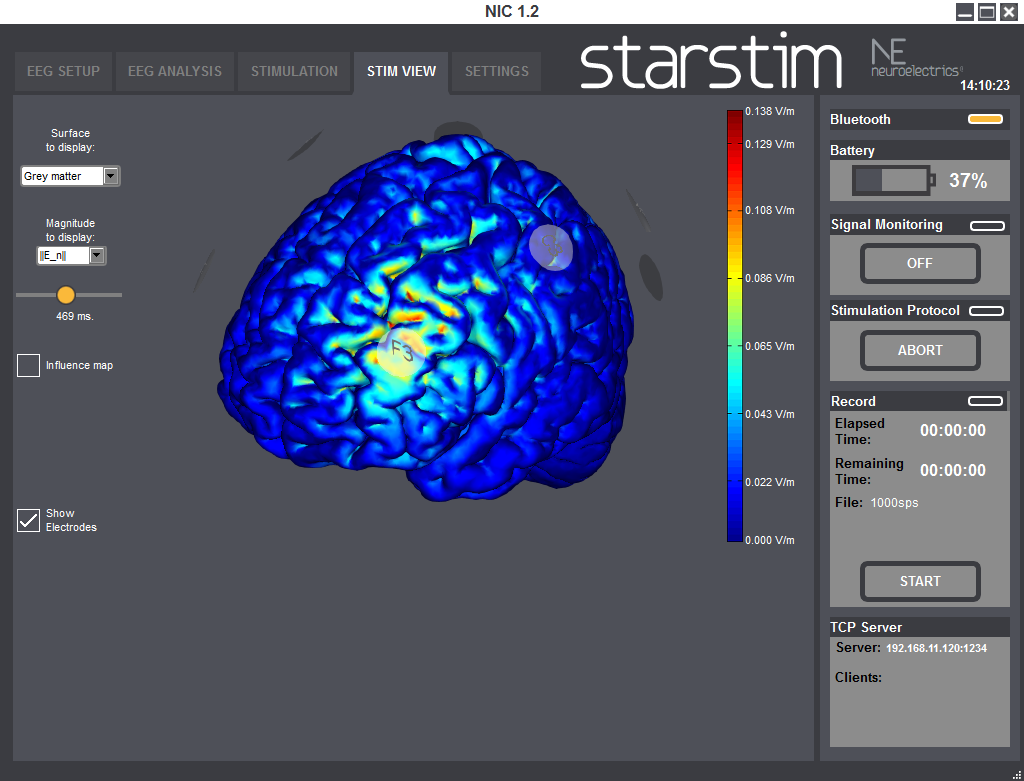Click the 0.022 V/m scale label
1024x781 pixels.
(x=770, y=483)
